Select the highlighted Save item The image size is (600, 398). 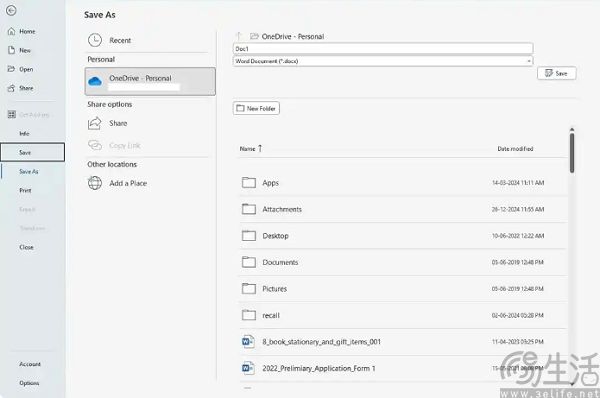[33, 152]
